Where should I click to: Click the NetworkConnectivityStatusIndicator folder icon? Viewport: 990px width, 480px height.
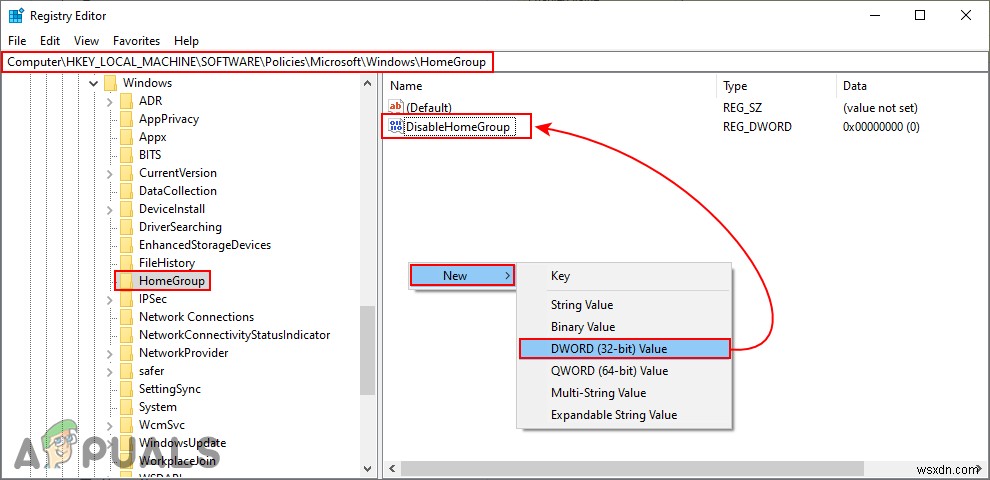(x=128, y=335)
